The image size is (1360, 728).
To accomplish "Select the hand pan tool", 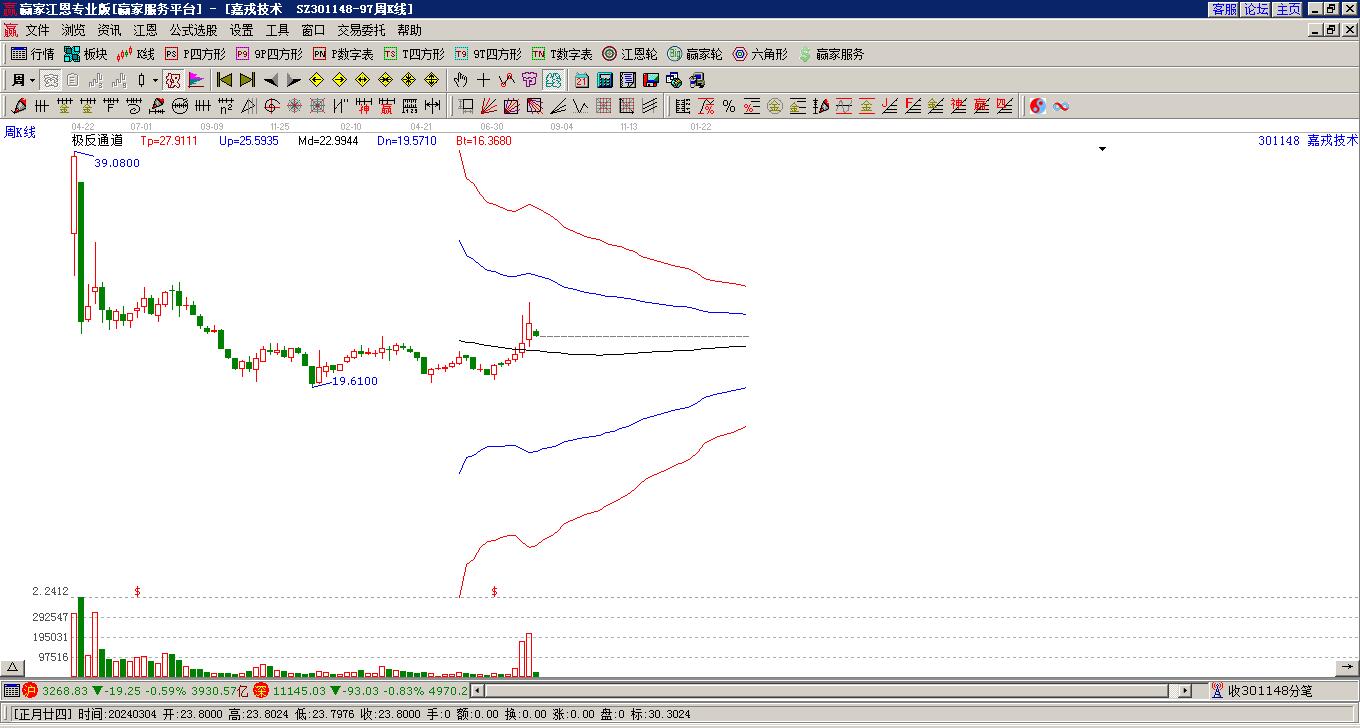I will (461, 80).
